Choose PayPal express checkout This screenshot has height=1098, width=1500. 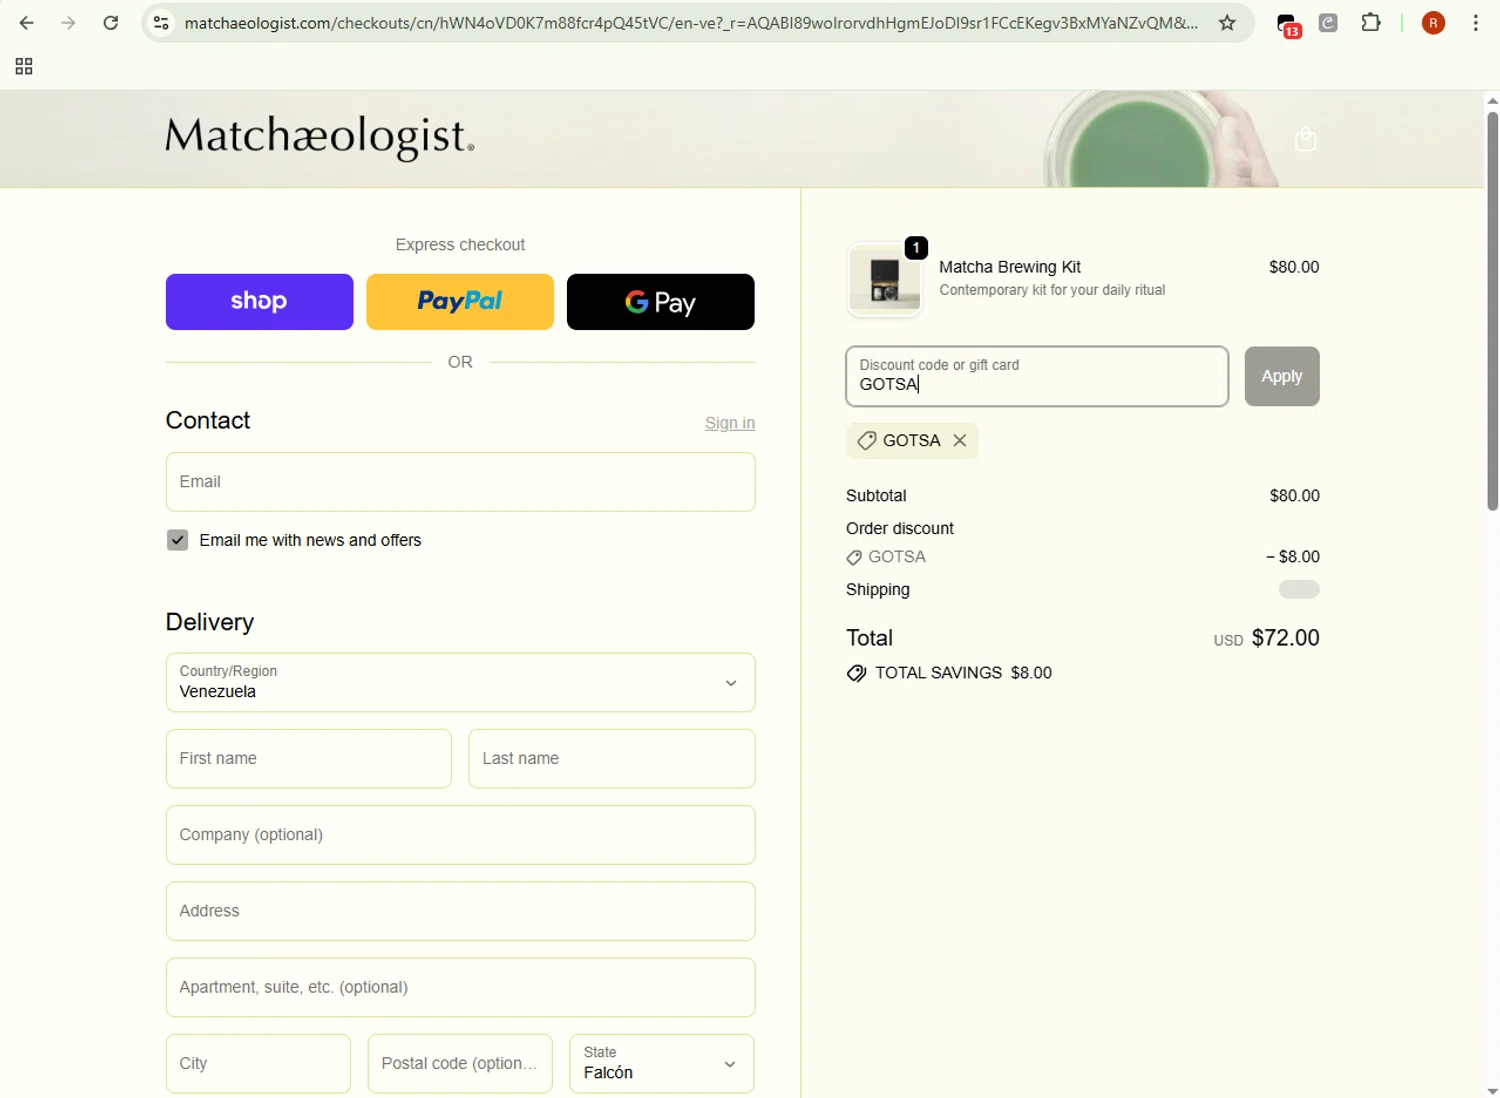coord(460,302)
